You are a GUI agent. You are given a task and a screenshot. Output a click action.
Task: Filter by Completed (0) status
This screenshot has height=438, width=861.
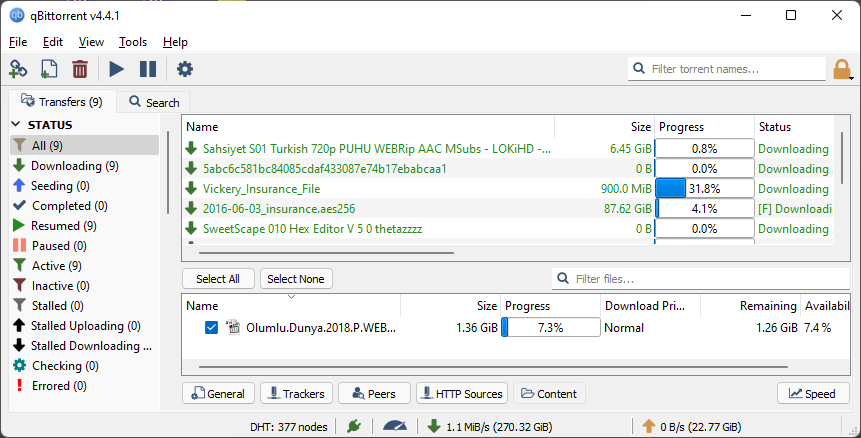click(85, 206)
